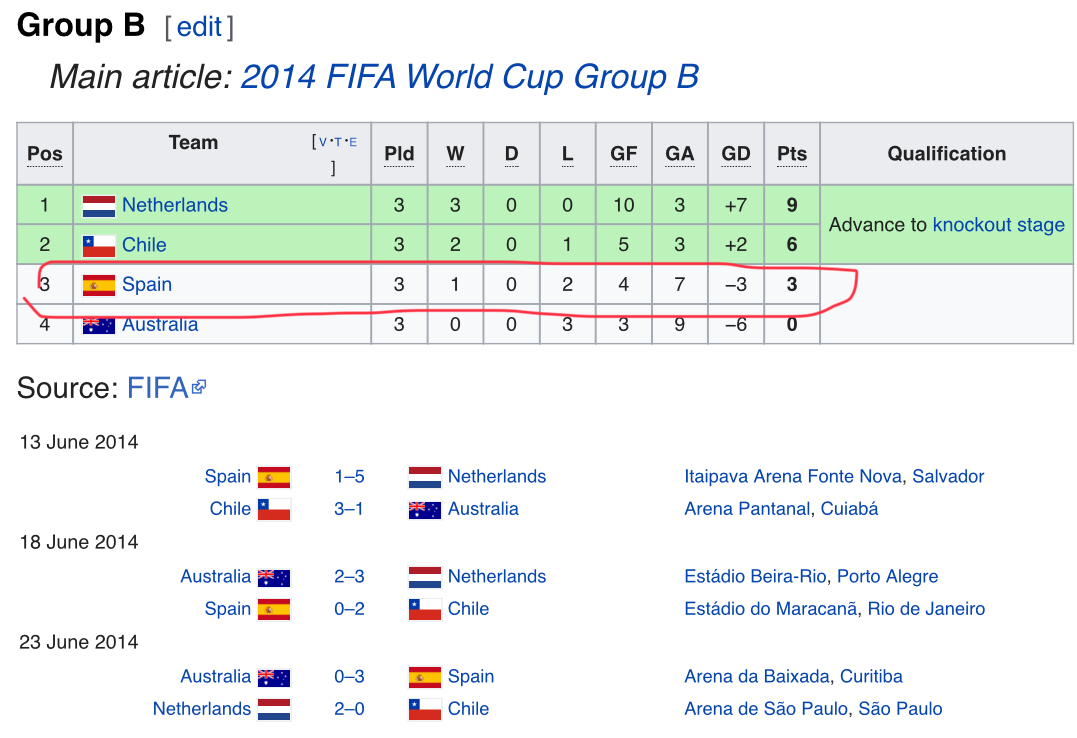Viewport: 1077px width, 738px height.
Task: Click the T talk template link
Action: (338, 142)
